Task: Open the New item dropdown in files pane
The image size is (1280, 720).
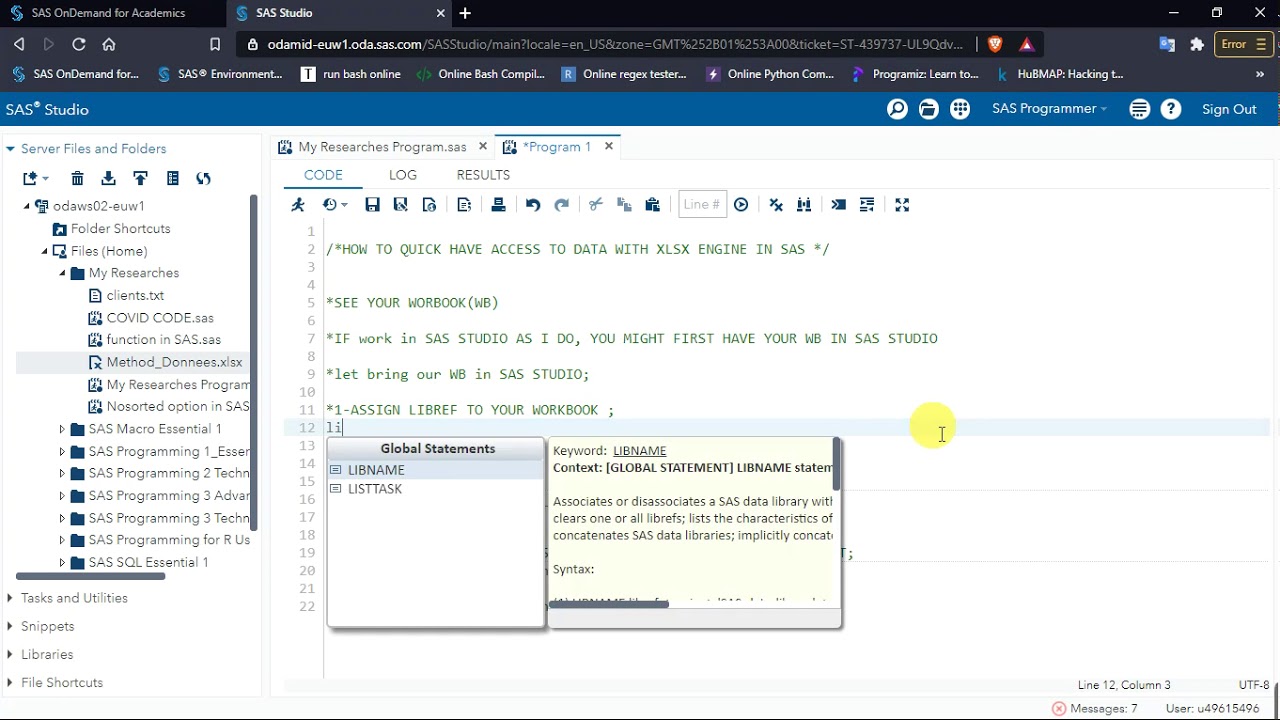Action: [x=36, y=179]
